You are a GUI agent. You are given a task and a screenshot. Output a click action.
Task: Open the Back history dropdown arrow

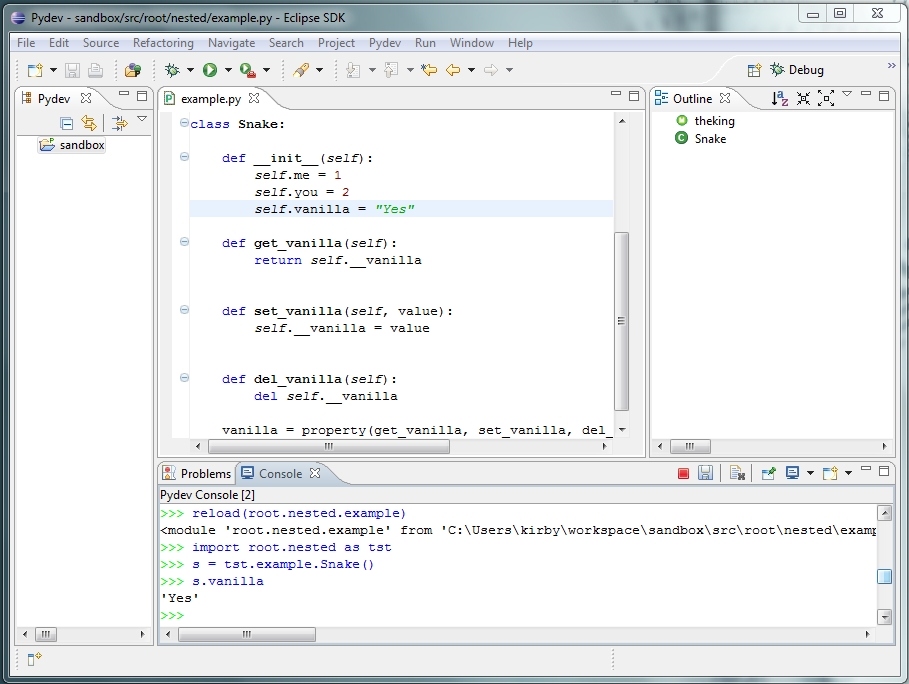[471, 70]
